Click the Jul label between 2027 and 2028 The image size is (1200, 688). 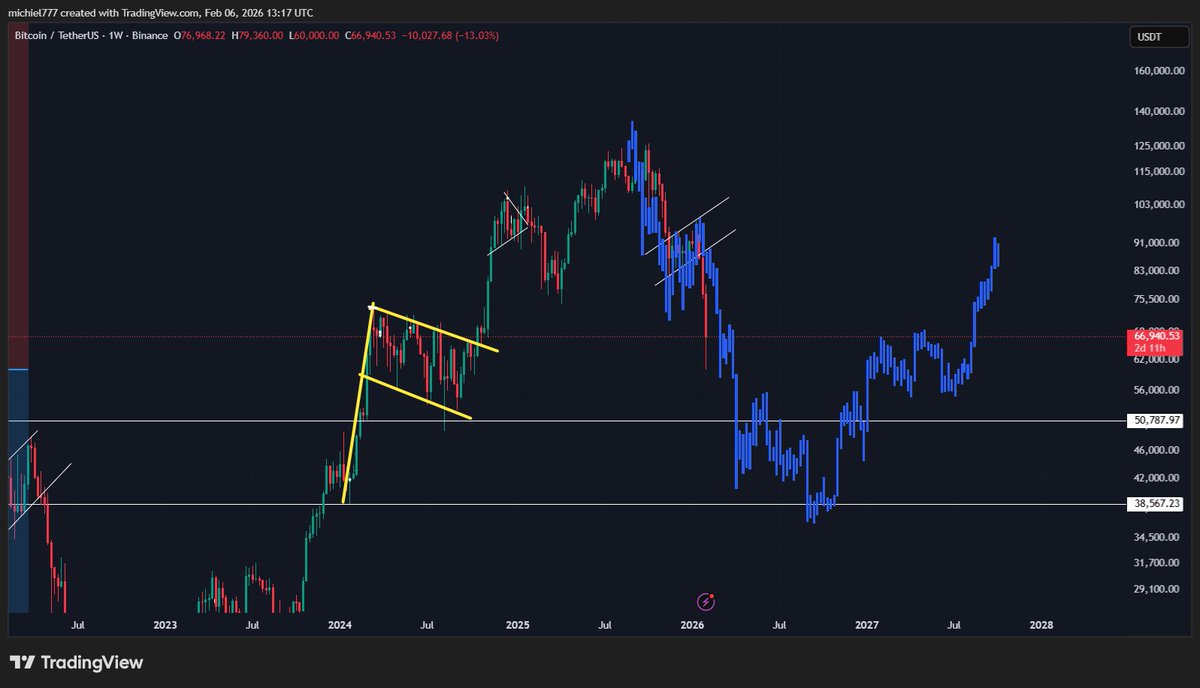(x=954, y=626)
